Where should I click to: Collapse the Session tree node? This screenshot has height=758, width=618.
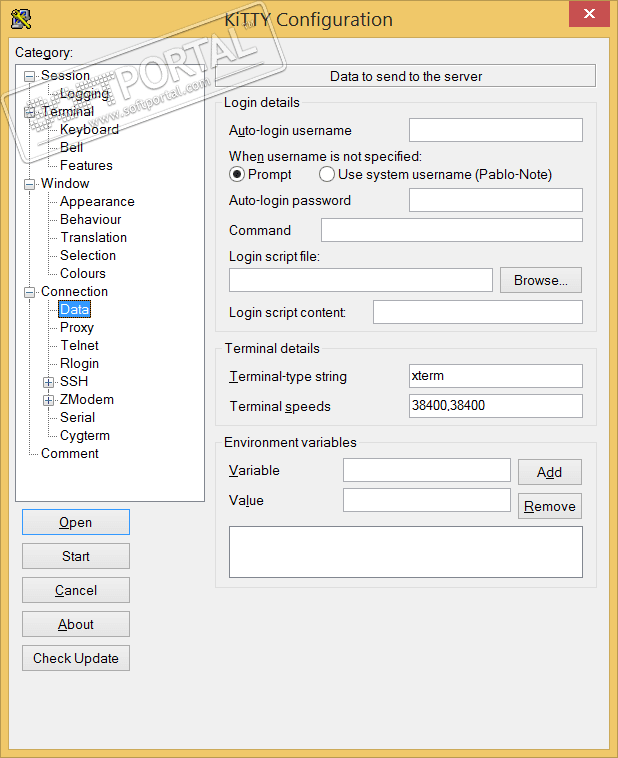point(29,76)
